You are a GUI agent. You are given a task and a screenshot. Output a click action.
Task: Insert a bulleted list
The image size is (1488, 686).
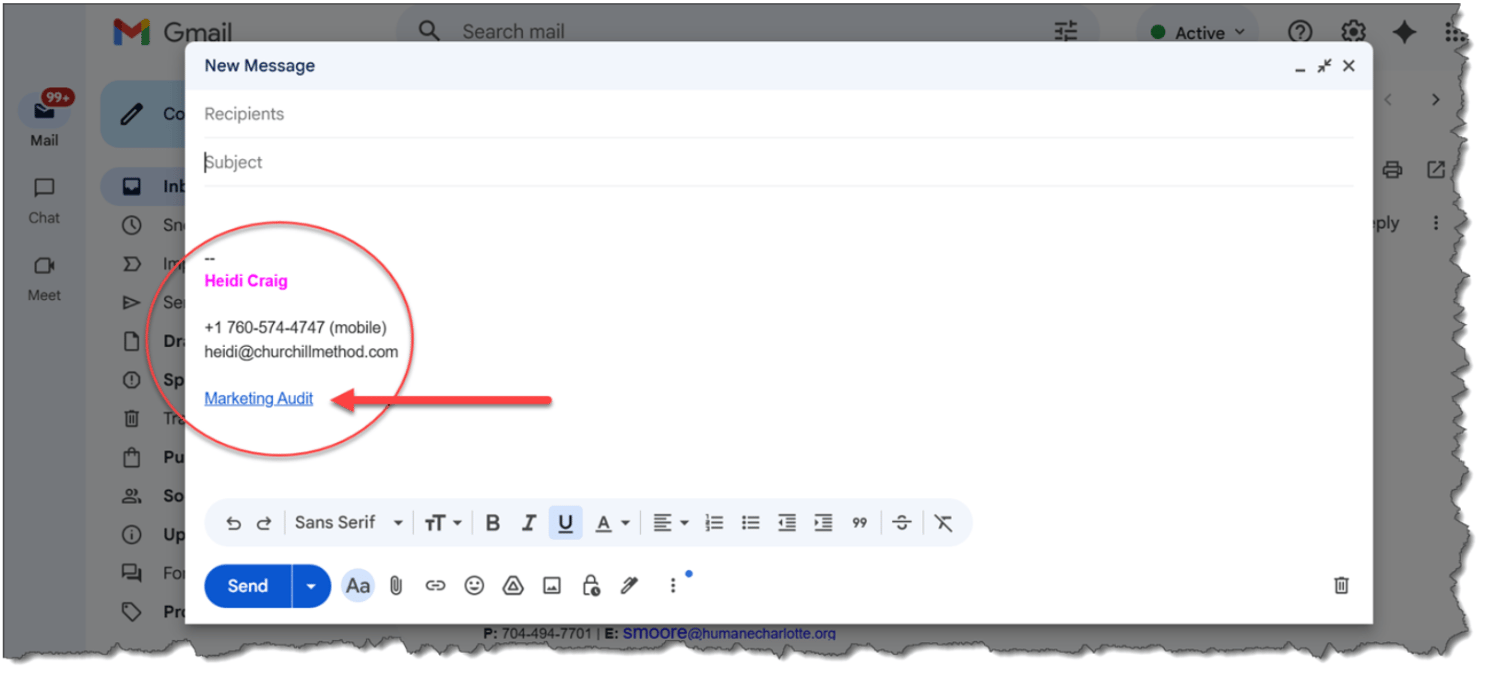coord(750,523)
